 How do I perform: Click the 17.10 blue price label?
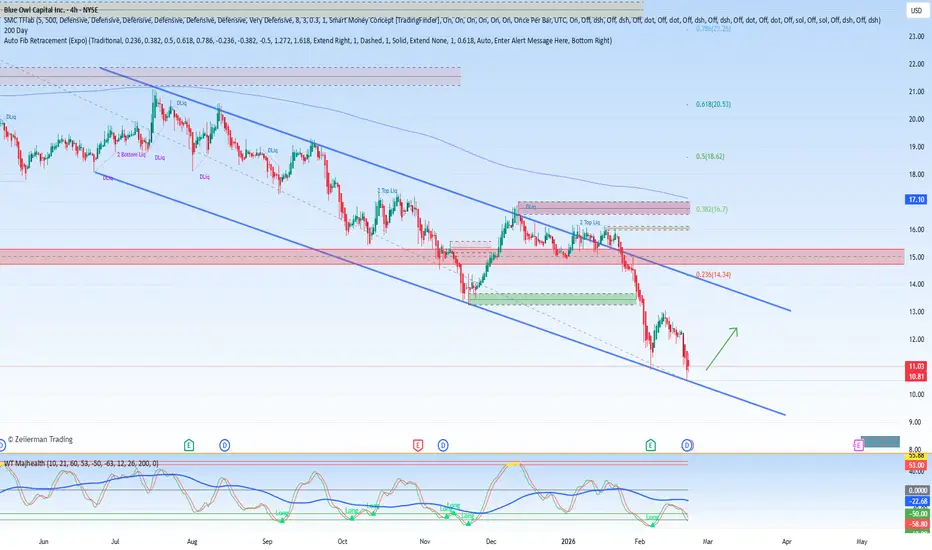tap(916, 200)
